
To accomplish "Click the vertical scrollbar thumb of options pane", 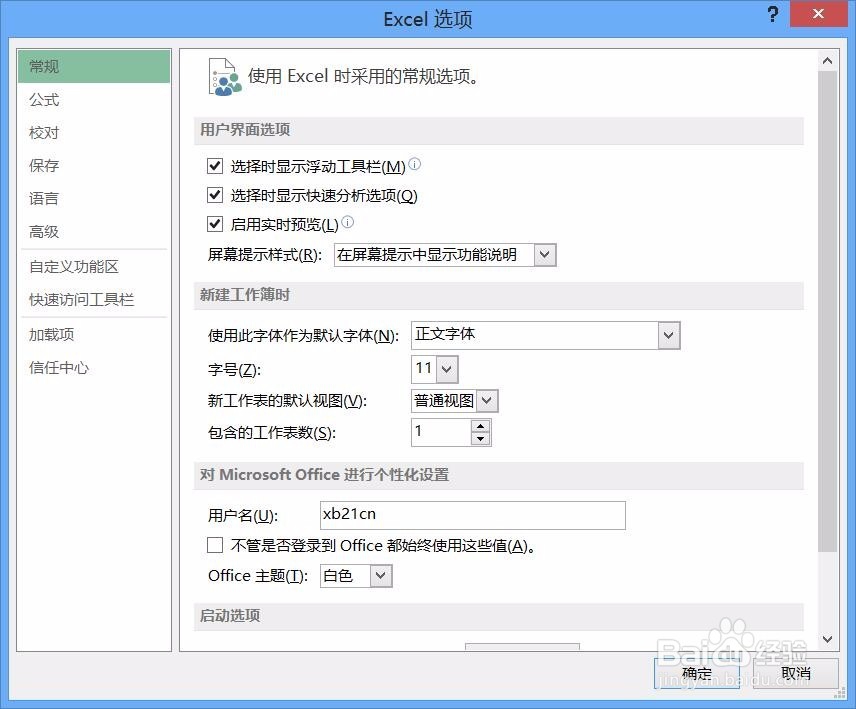I will (x=828, y=311).
